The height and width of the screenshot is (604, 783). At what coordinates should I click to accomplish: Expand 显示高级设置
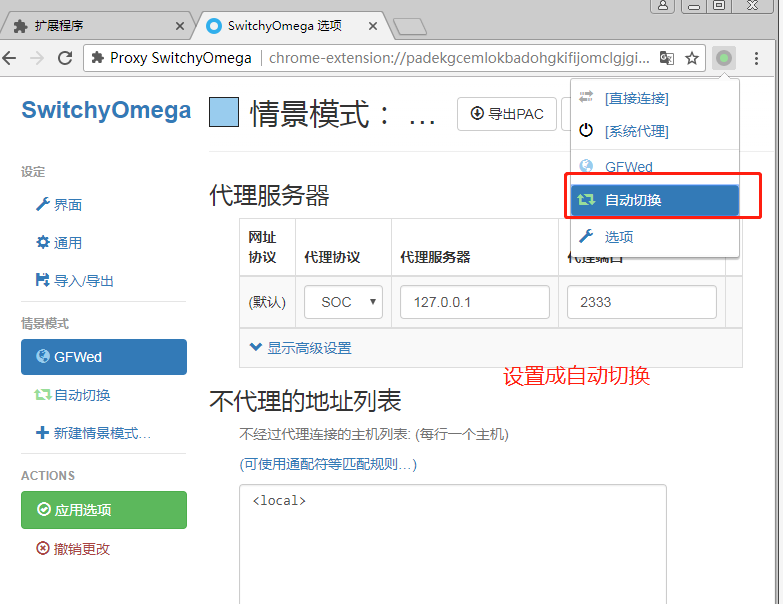click(x=301, y=348)
